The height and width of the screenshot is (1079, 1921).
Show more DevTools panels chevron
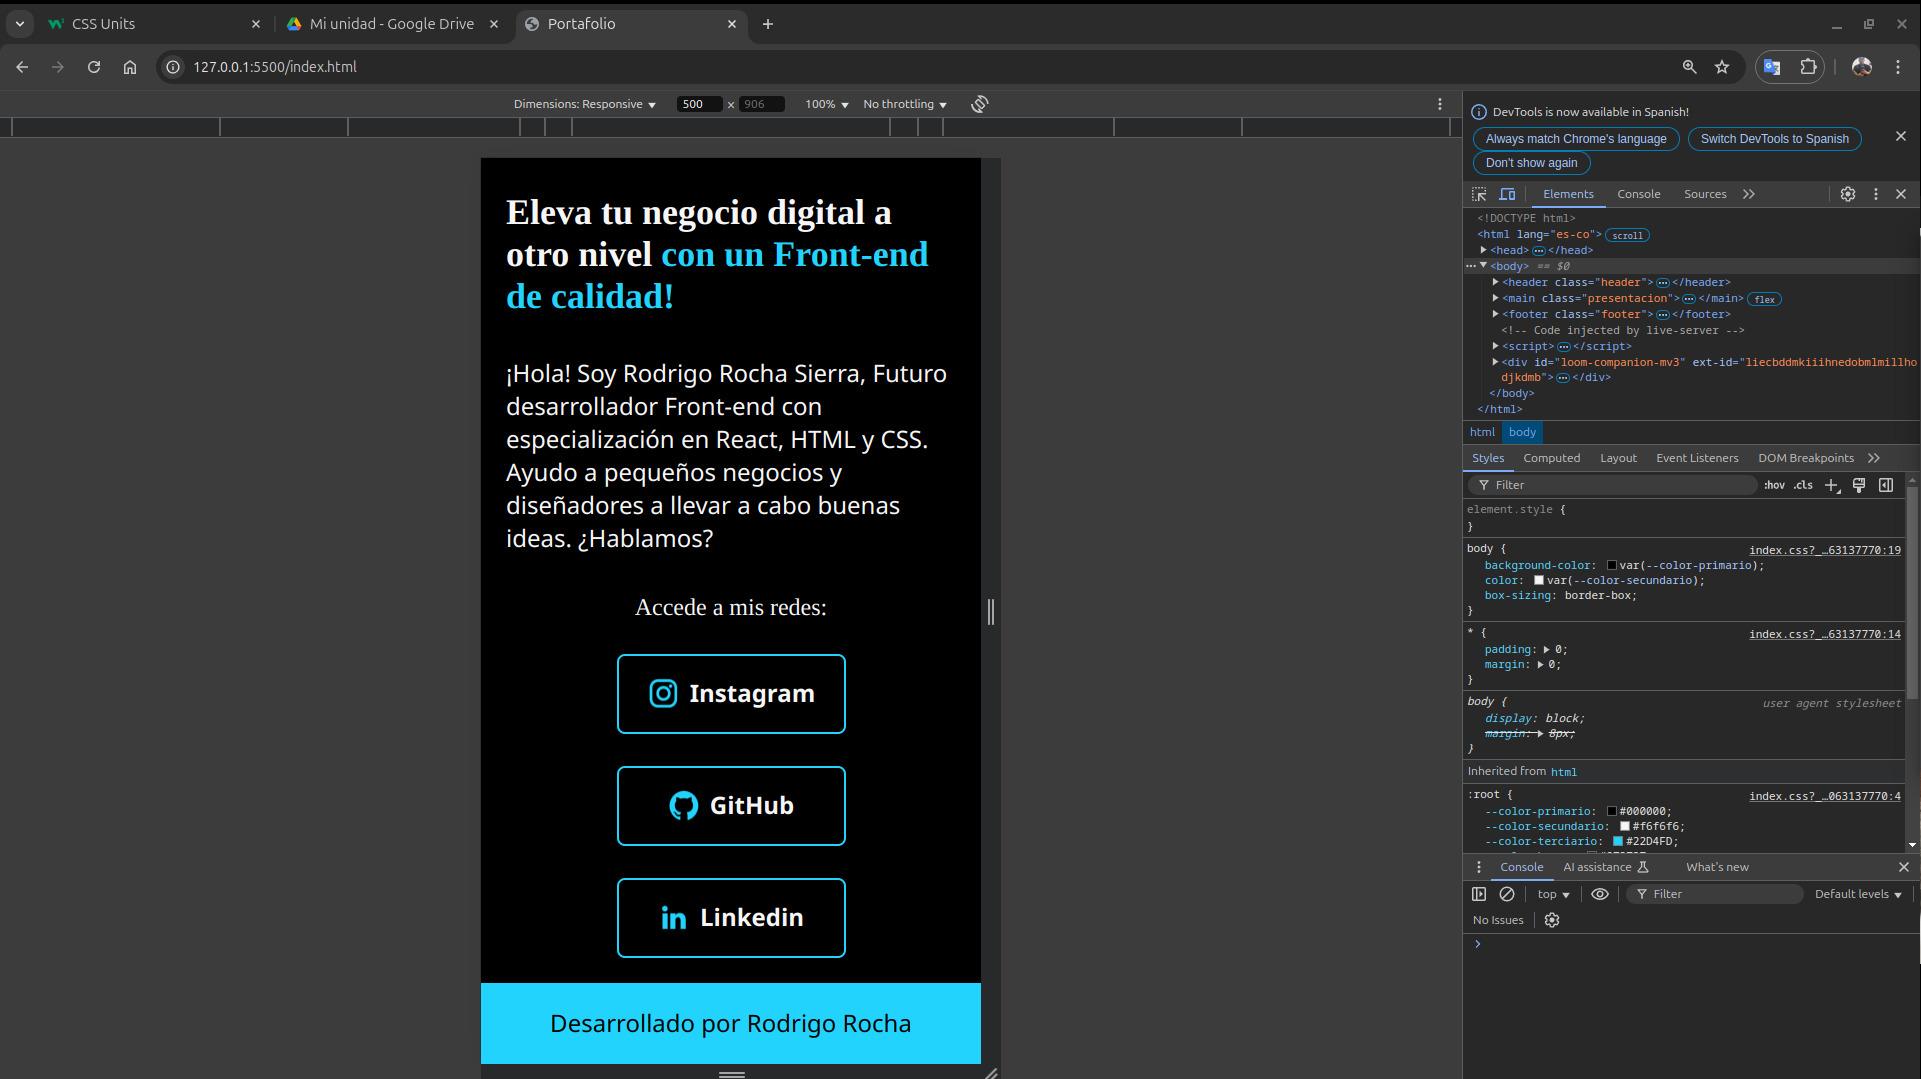pos(1749,194)
